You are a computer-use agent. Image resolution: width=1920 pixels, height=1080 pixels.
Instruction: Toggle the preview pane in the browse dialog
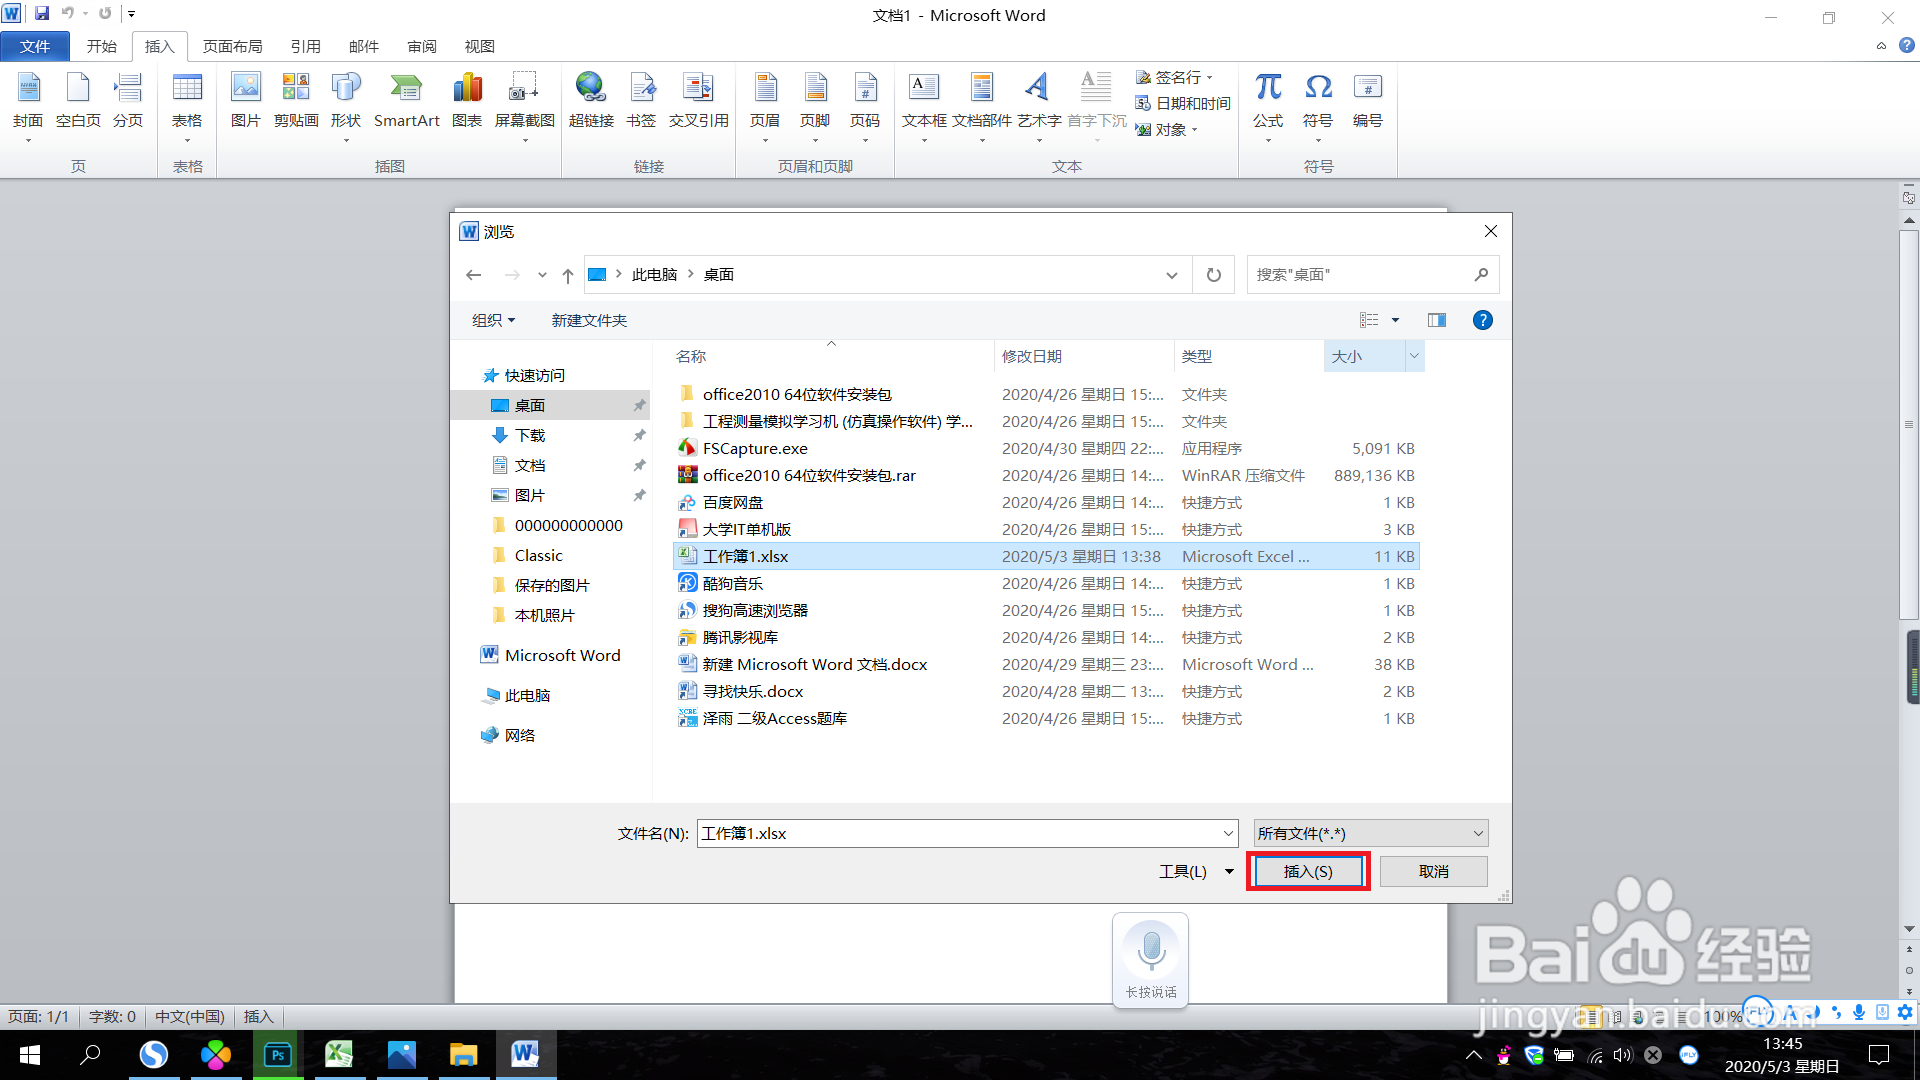click(1437, 319)
